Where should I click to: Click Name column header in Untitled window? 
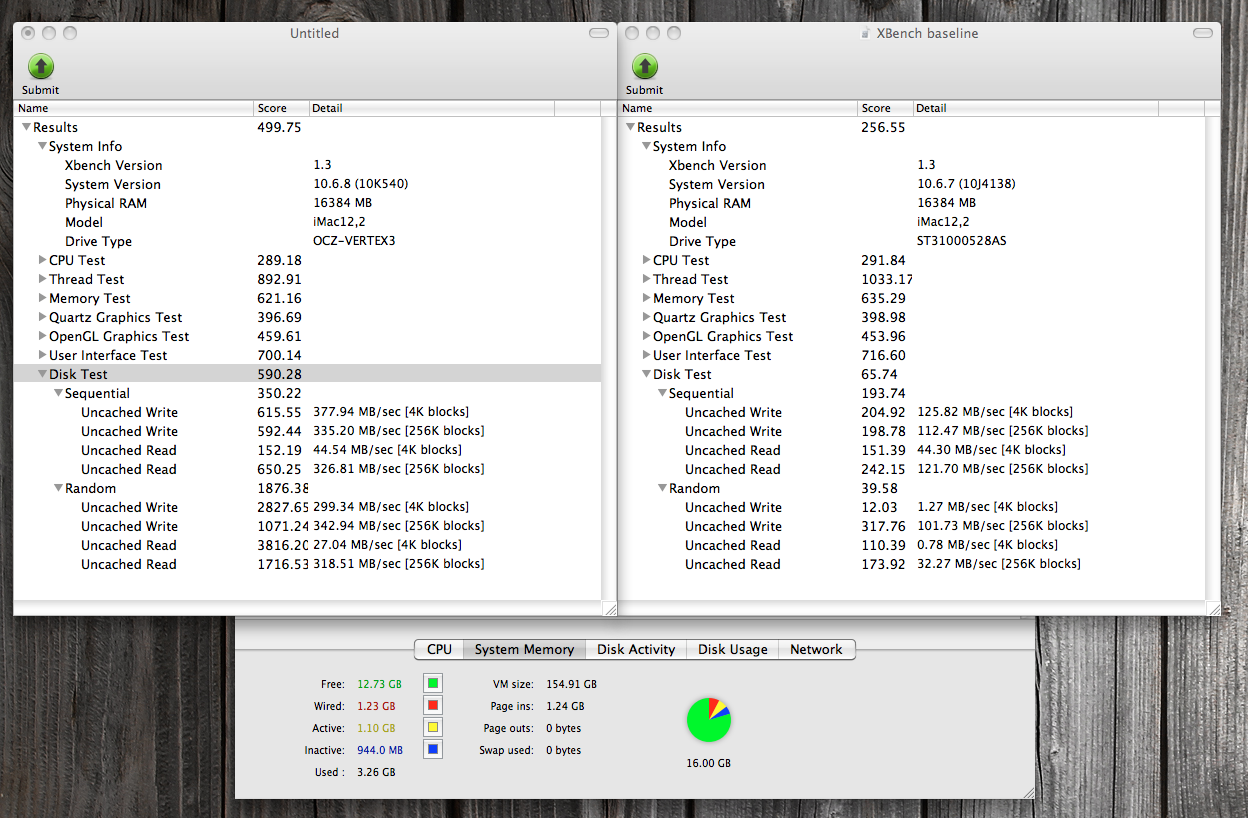(x=134, y=108)
